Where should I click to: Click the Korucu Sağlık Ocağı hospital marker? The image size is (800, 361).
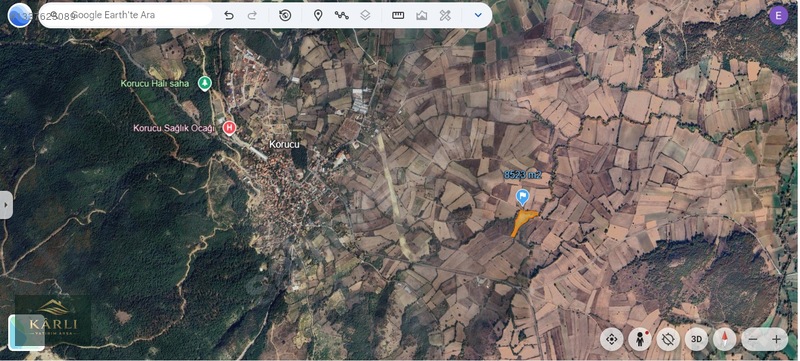tap(230, 127)
